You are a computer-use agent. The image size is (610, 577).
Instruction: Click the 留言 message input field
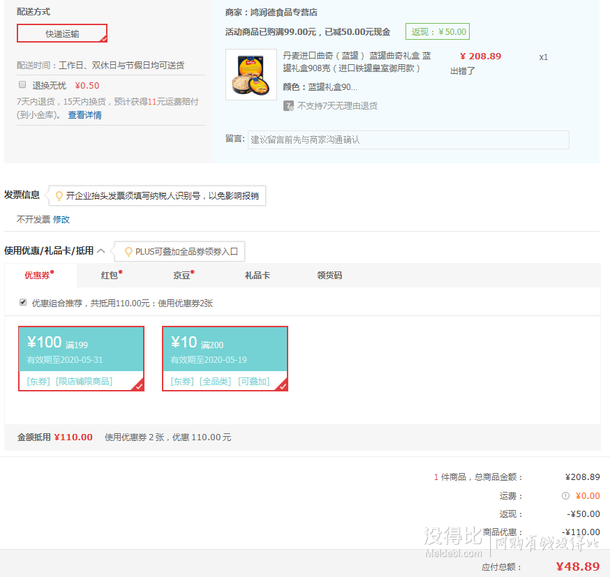pos(408,140)
